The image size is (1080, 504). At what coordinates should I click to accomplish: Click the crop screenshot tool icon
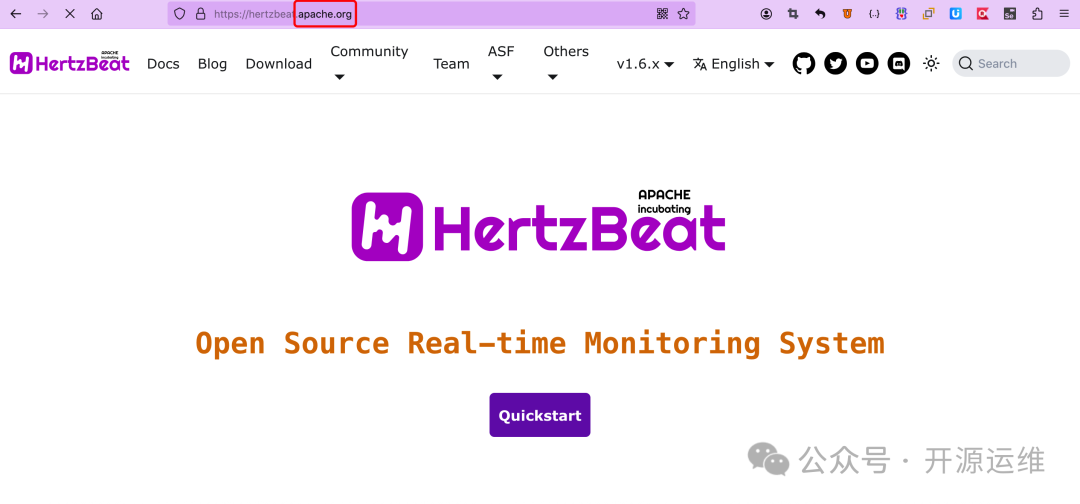[x=793, y=14]
